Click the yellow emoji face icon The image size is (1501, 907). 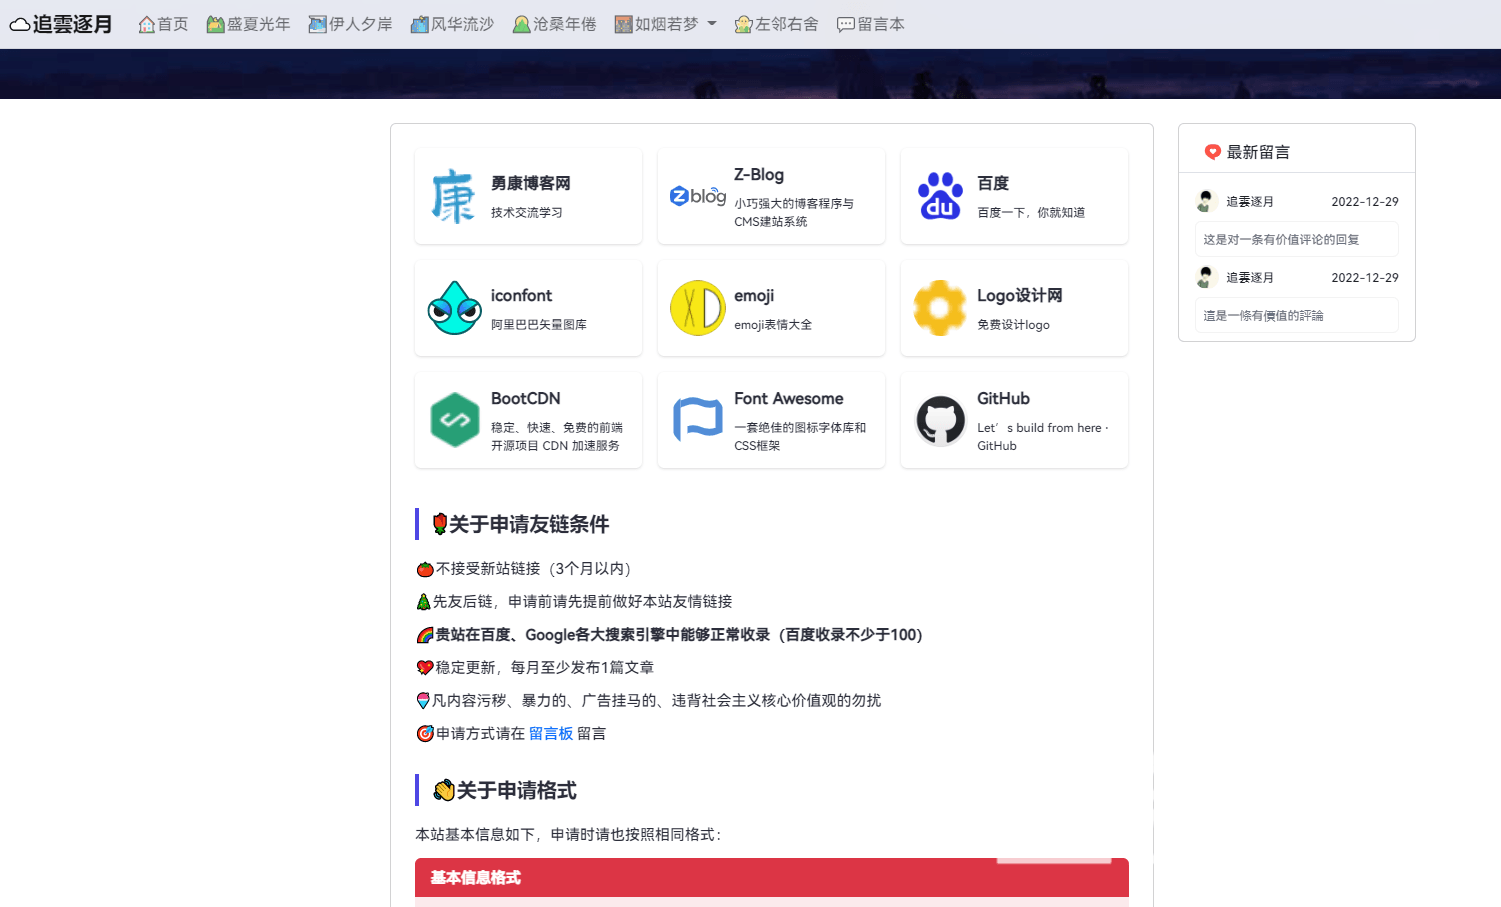(697, 308)
